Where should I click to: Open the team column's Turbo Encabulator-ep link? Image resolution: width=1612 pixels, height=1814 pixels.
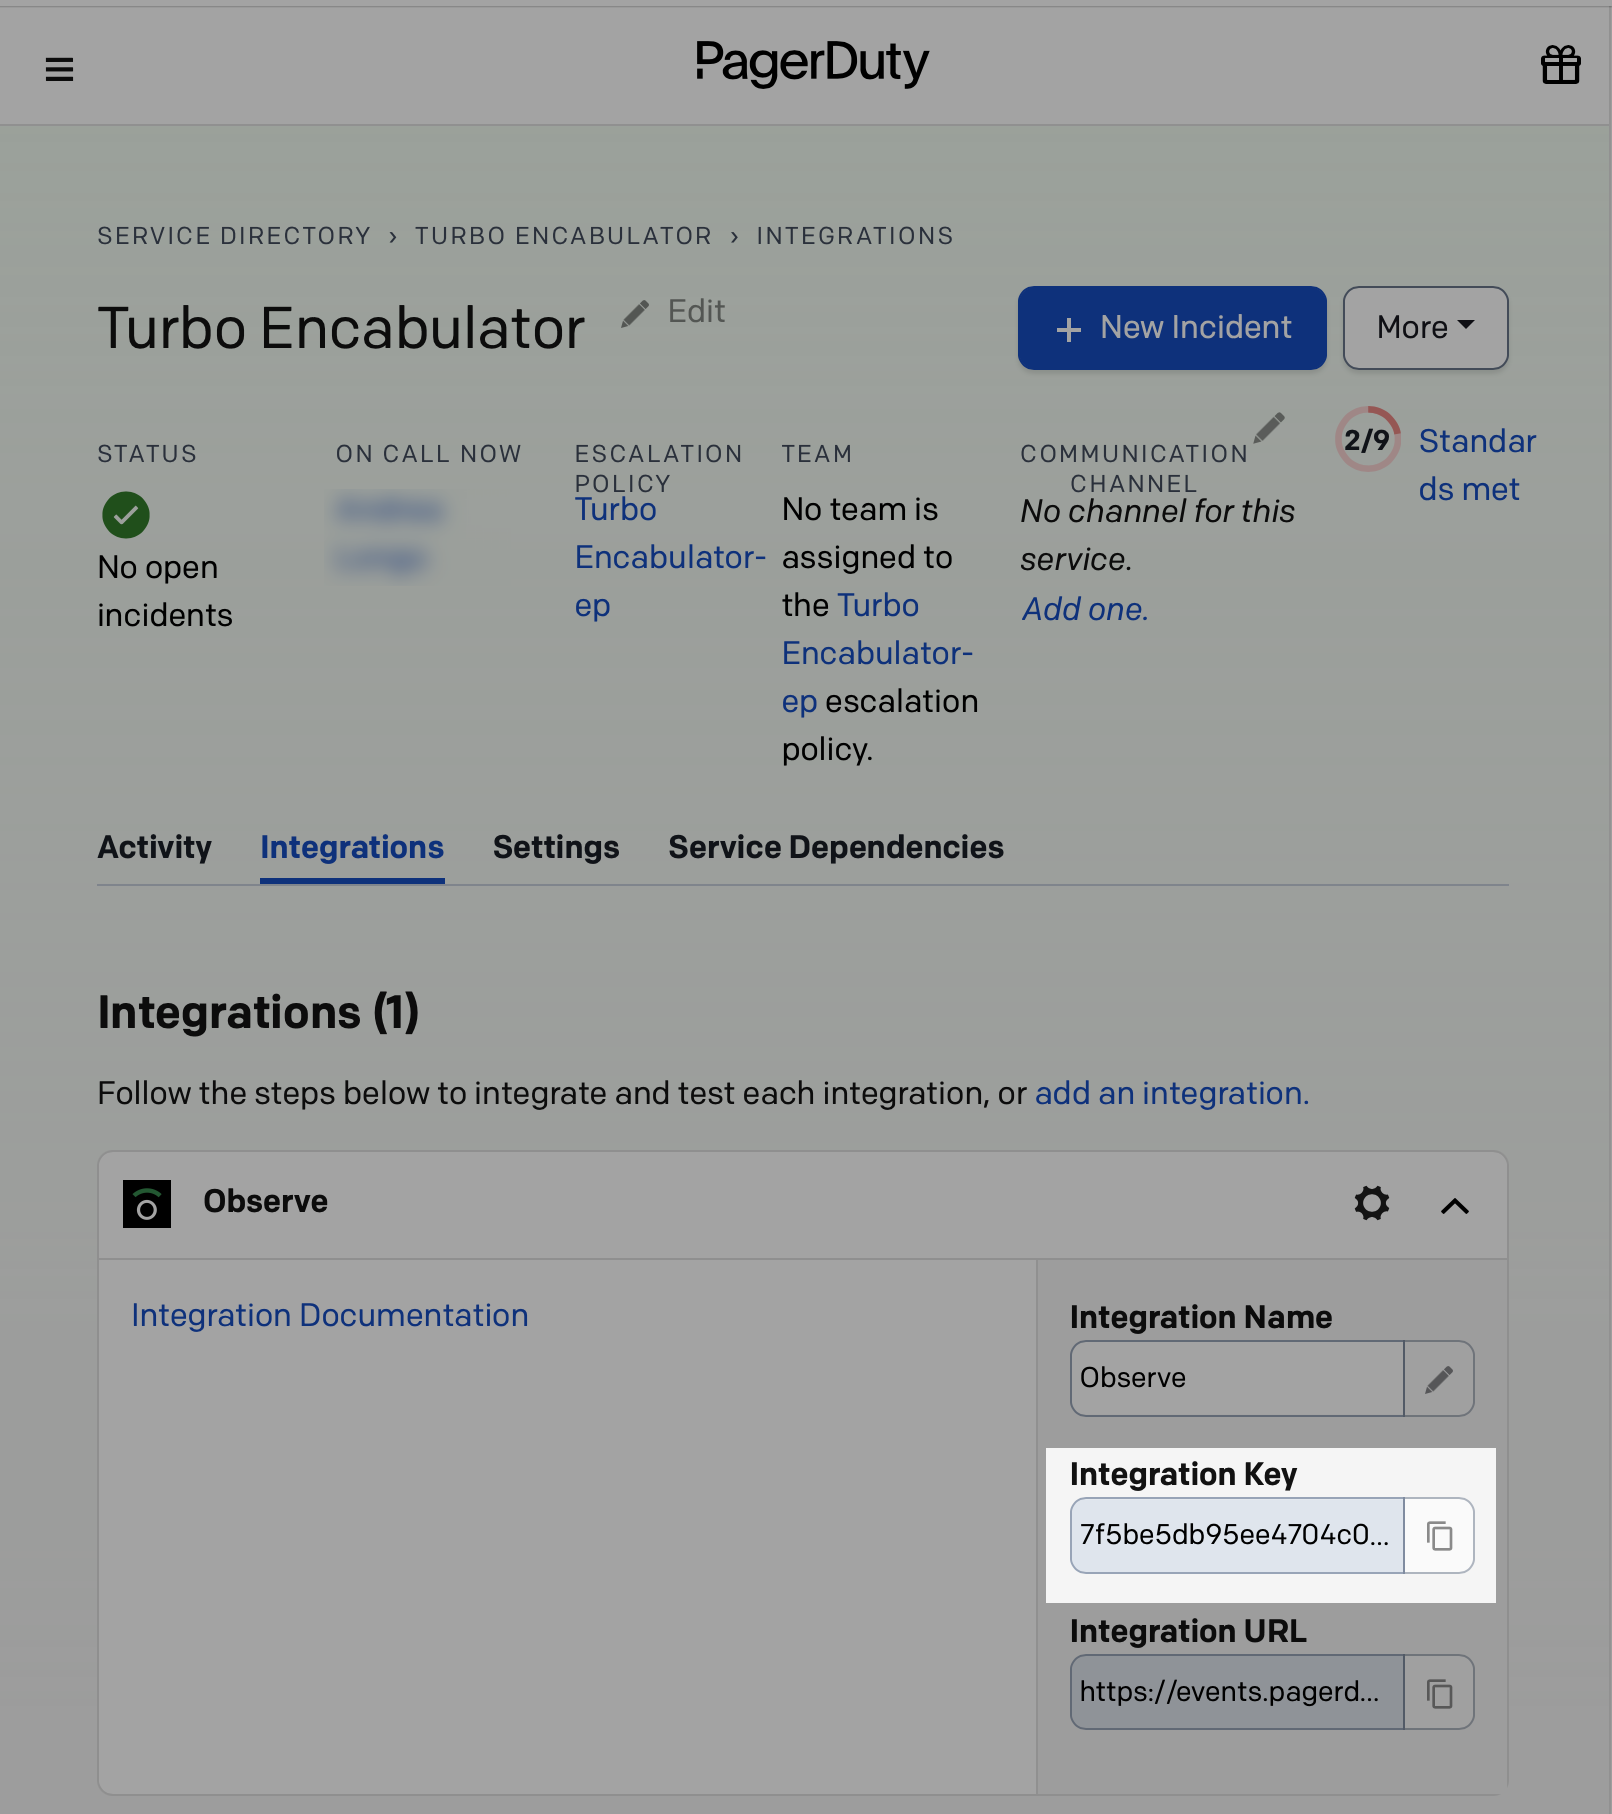(877, 653)
